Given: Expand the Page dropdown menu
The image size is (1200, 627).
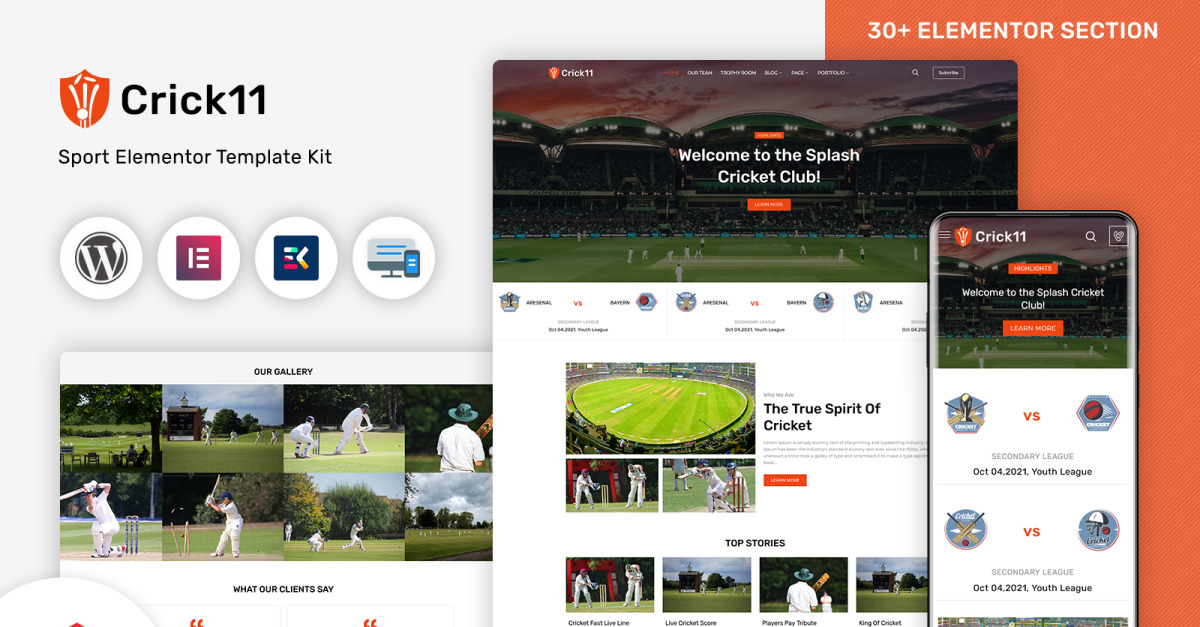Looking at the screenshot, I should (x=799, y=73).
